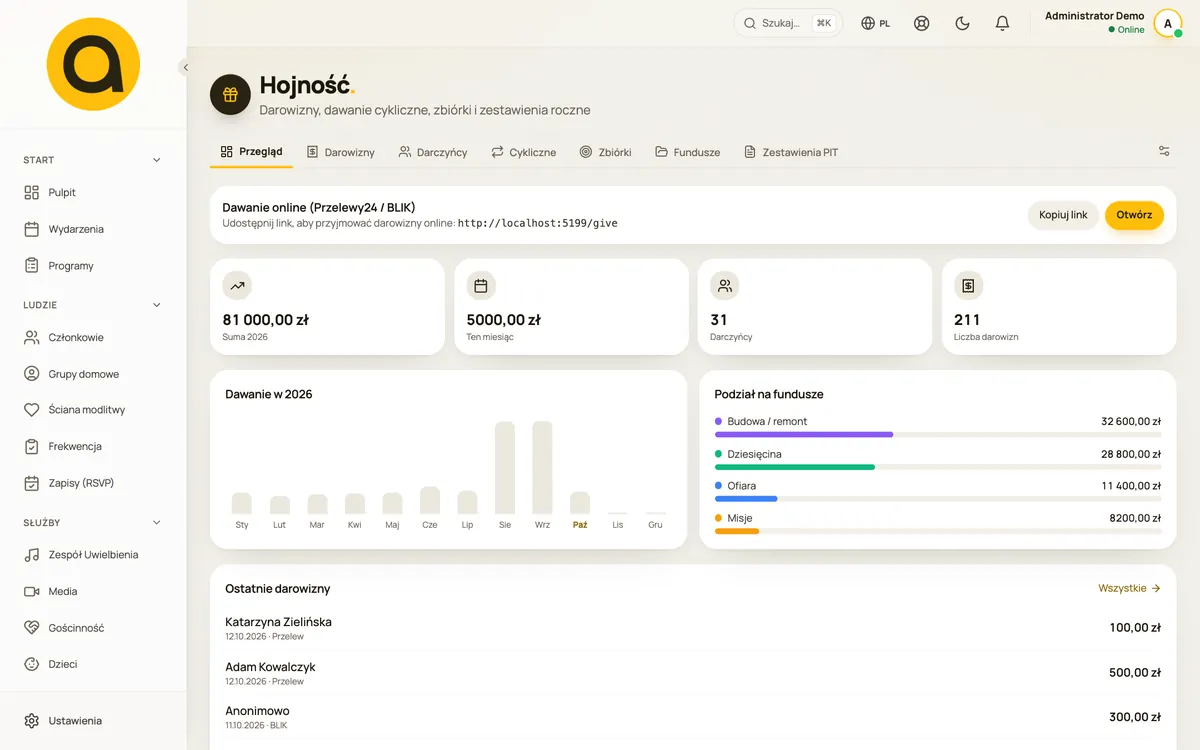Screen dimensions: 1200x750
Task: Click the Zespół Uwielbienia music icon
Action: tap(32, 555)
